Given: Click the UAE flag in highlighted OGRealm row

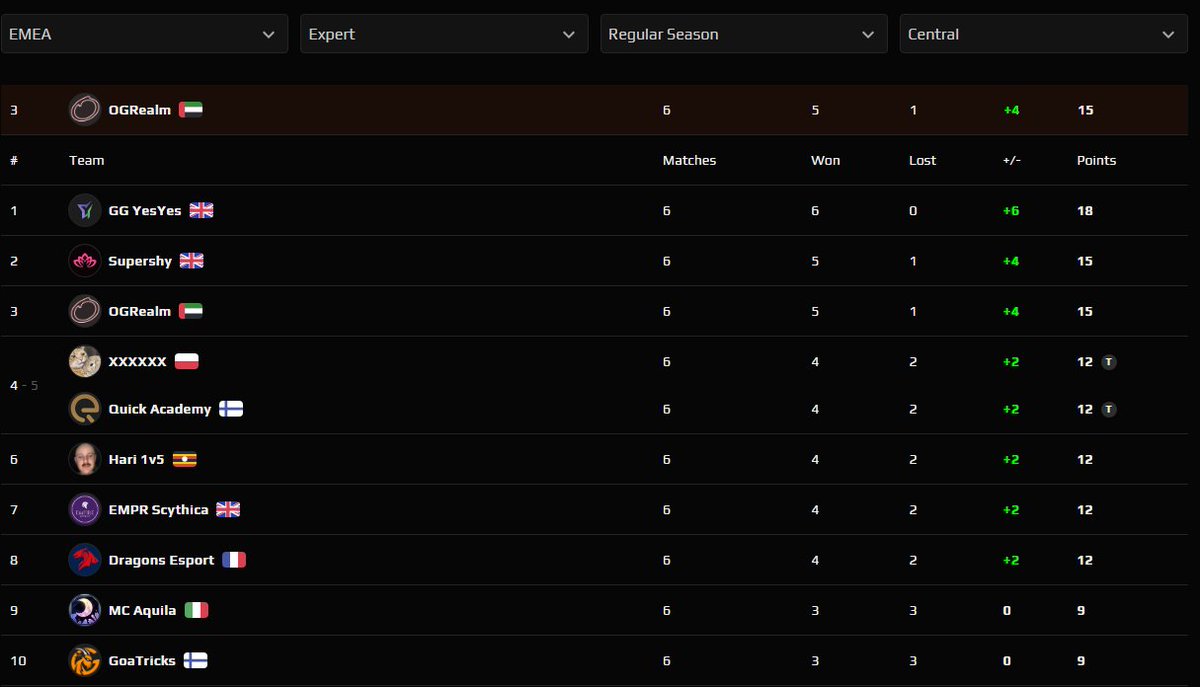Looking at the screenshot, I should click(x=191, y=110).
